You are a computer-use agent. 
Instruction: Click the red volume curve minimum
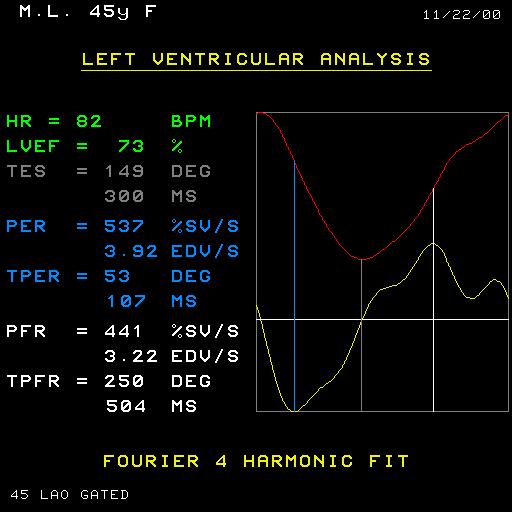(x=362, y=259)
